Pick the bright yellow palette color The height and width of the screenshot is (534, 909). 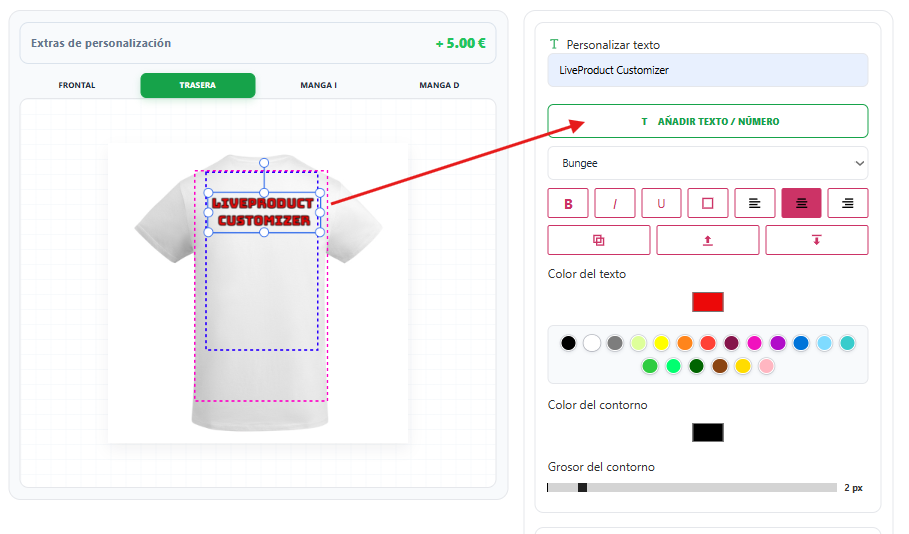[661, 343]
